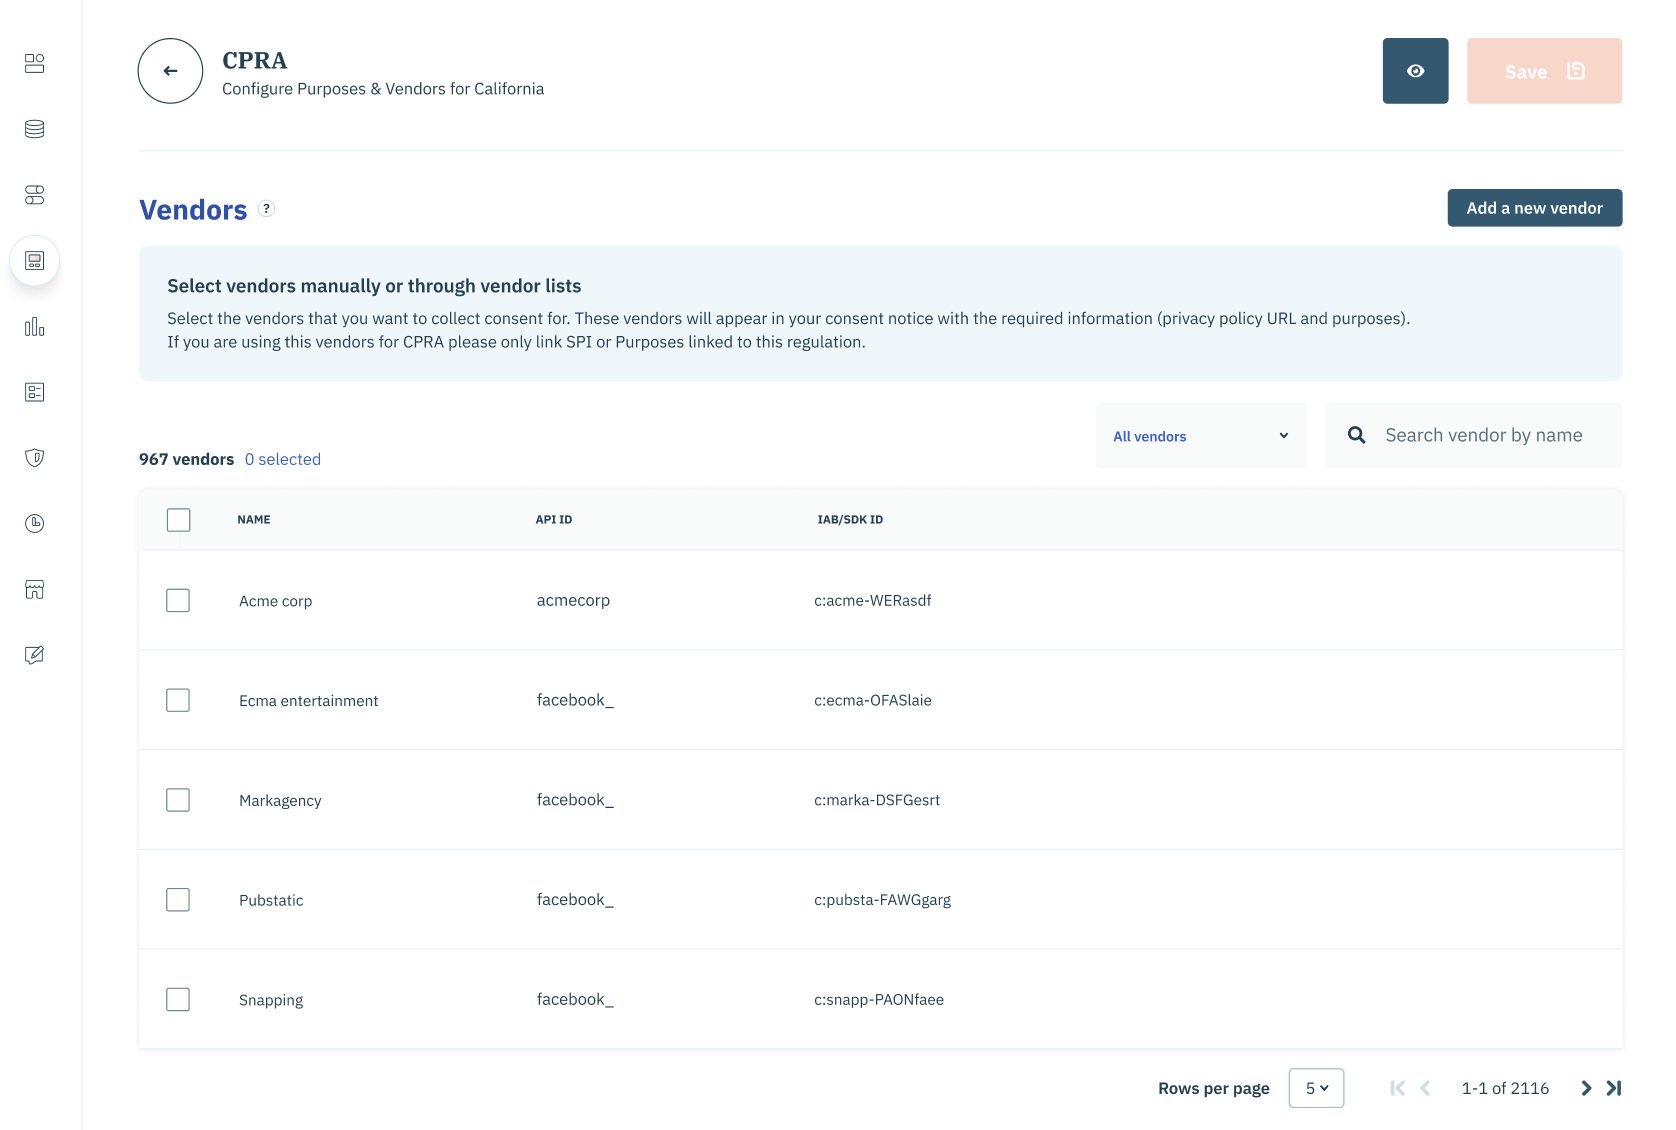Select the storefront icon in the sidebar
The width and height of the screenshot is (1676, 1130).
(x=34, y=589)
